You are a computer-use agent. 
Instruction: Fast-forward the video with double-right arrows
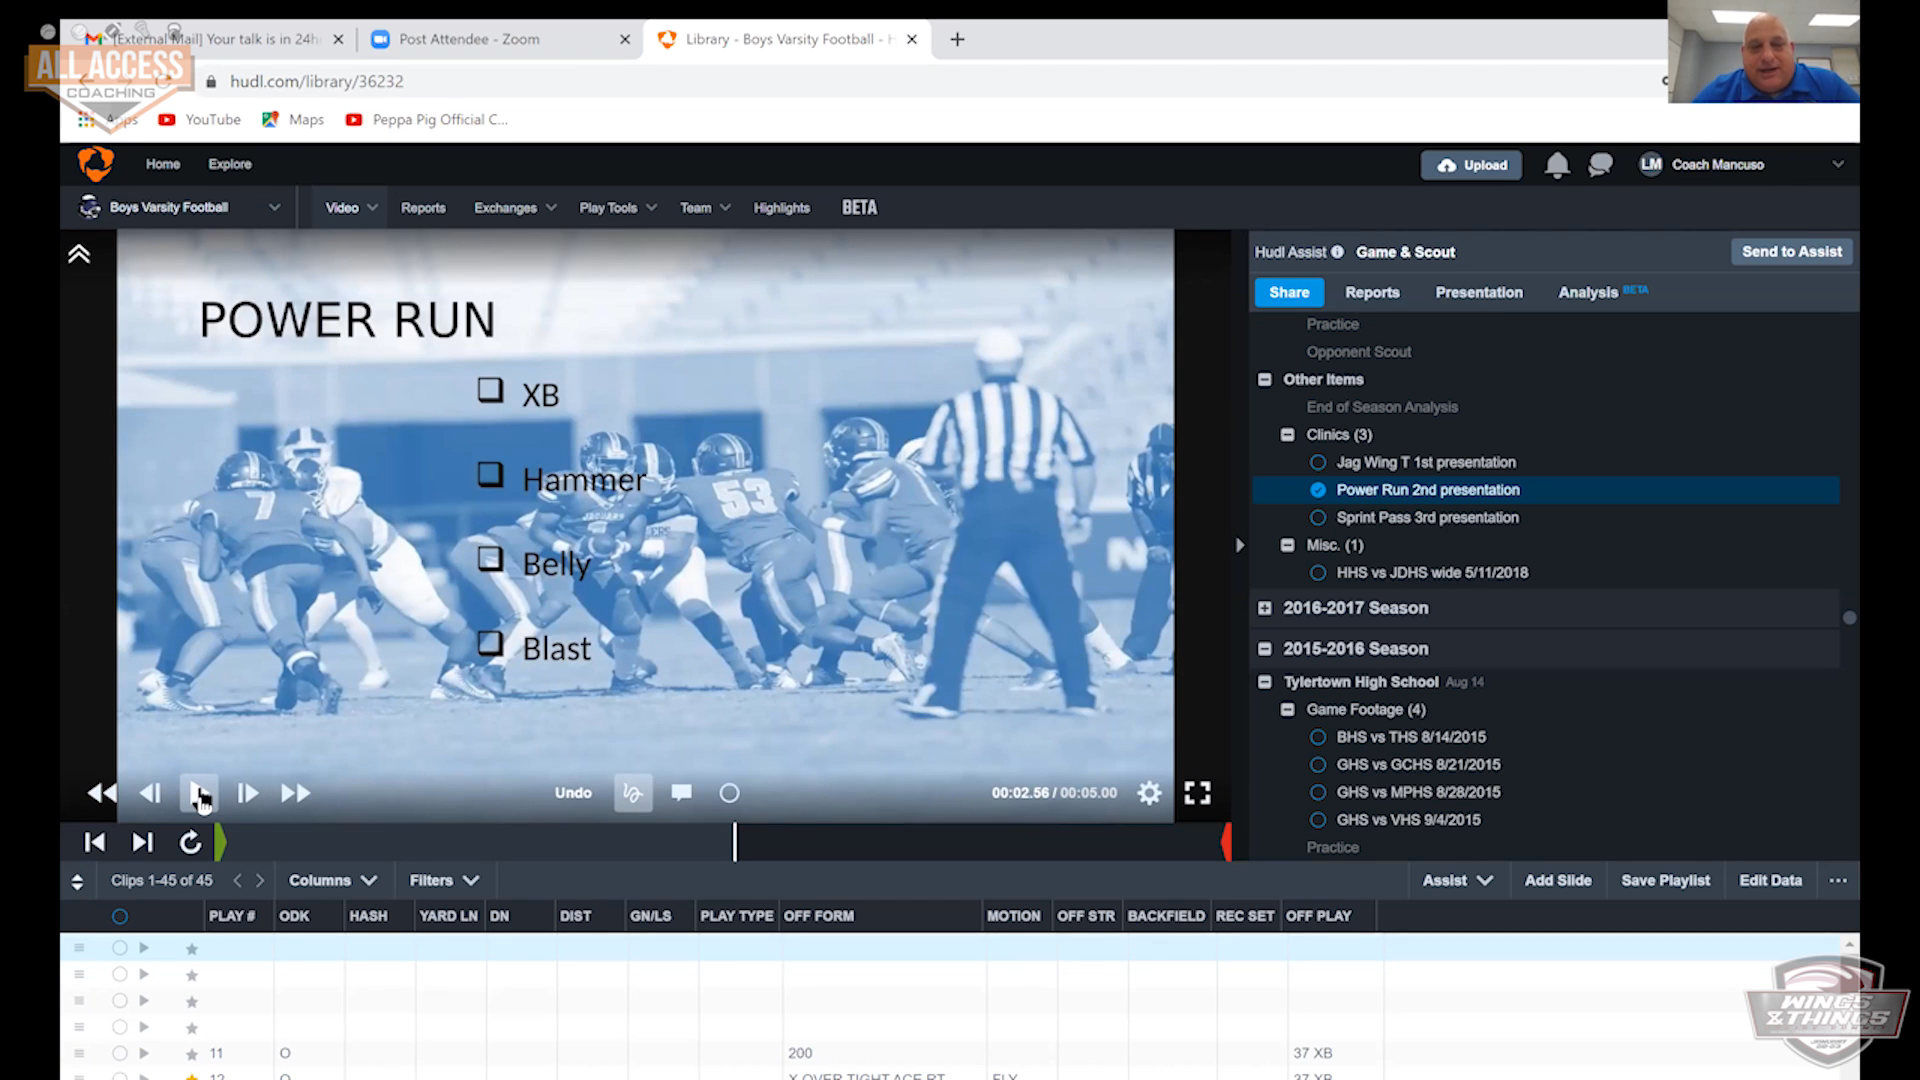coord(295,793)
